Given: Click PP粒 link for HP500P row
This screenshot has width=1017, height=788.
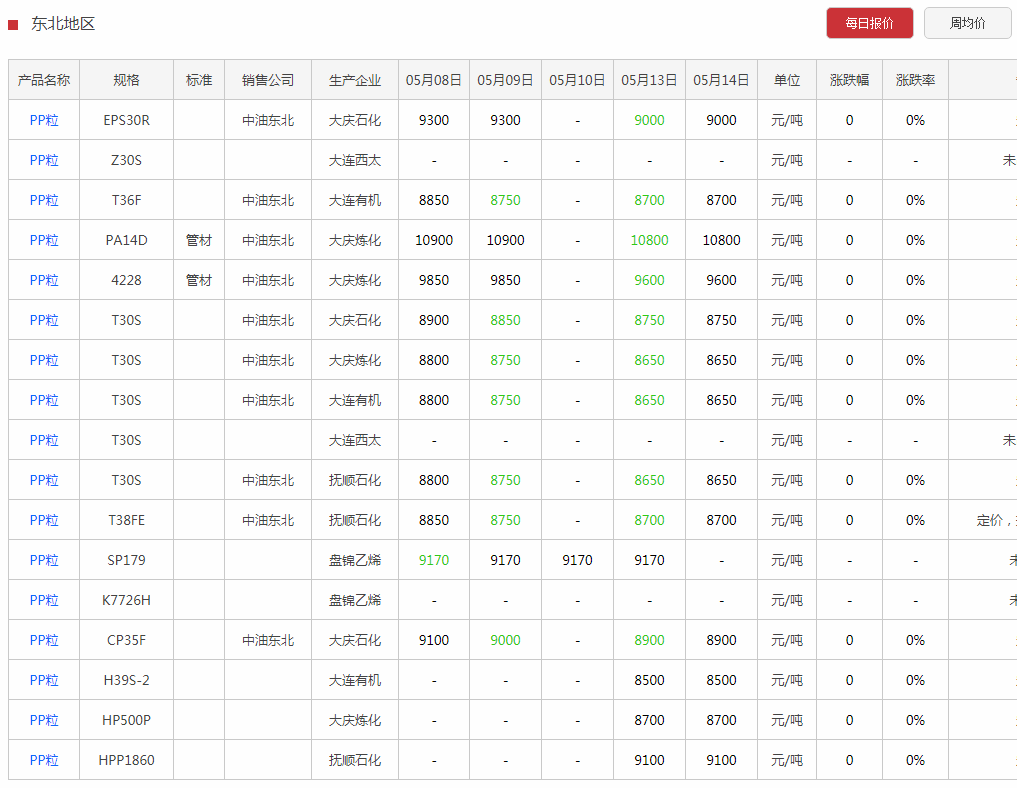Looking at the screenshot, I should [x=44, y=720].
